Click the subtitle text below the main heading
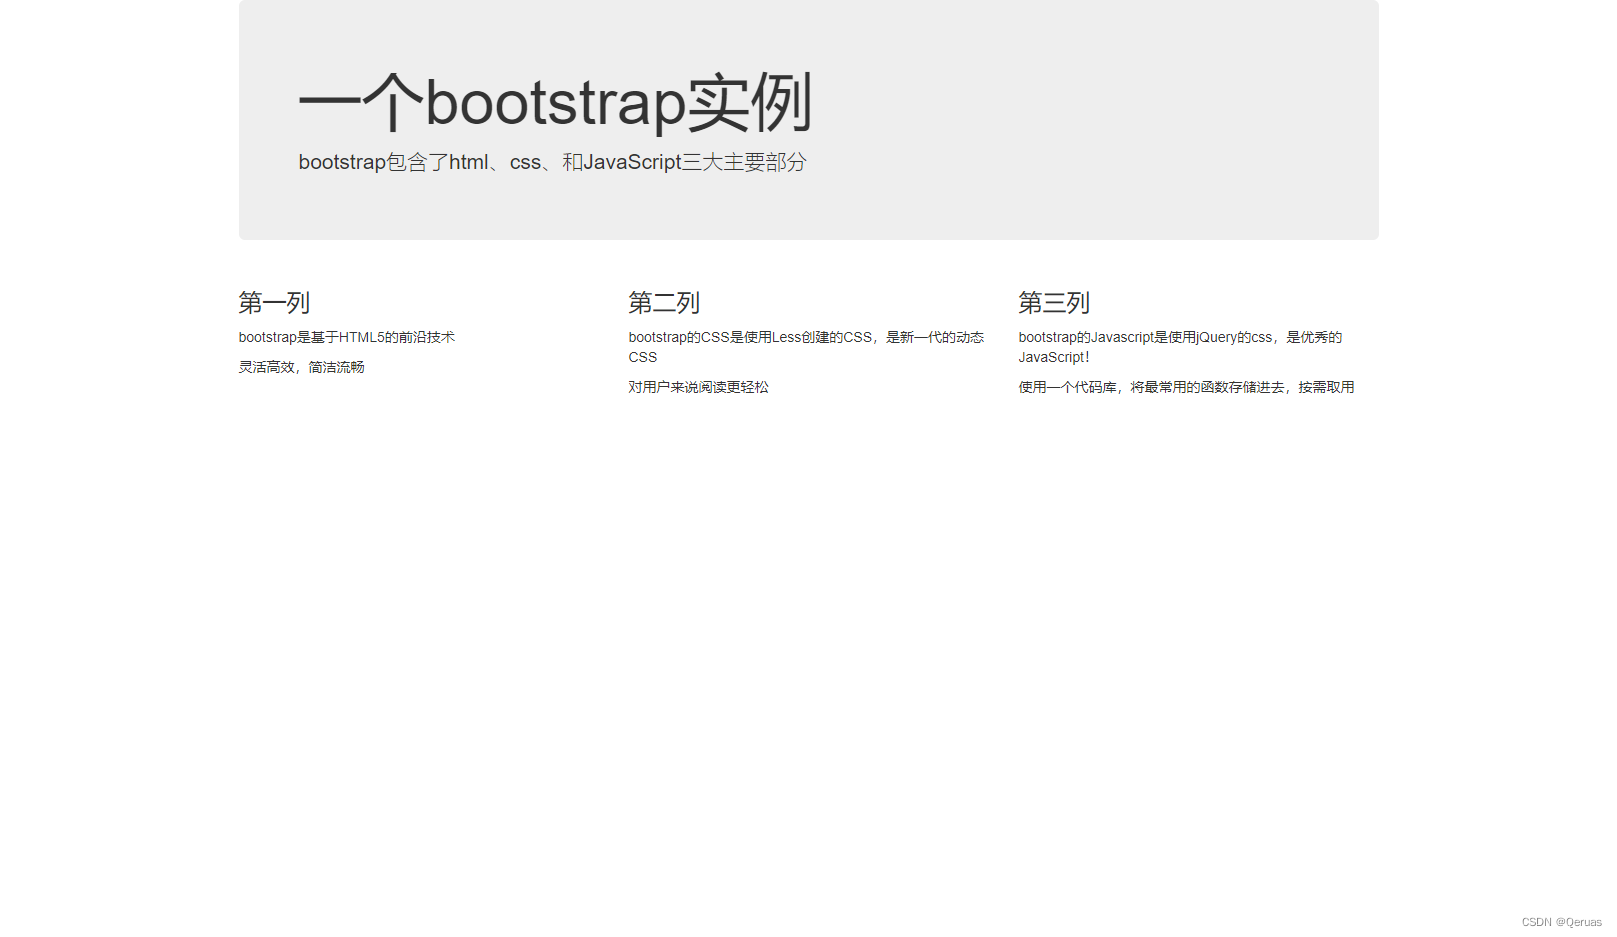Image resolution: width=1617 pixels, height=937 pixels. tap(553, 162)
